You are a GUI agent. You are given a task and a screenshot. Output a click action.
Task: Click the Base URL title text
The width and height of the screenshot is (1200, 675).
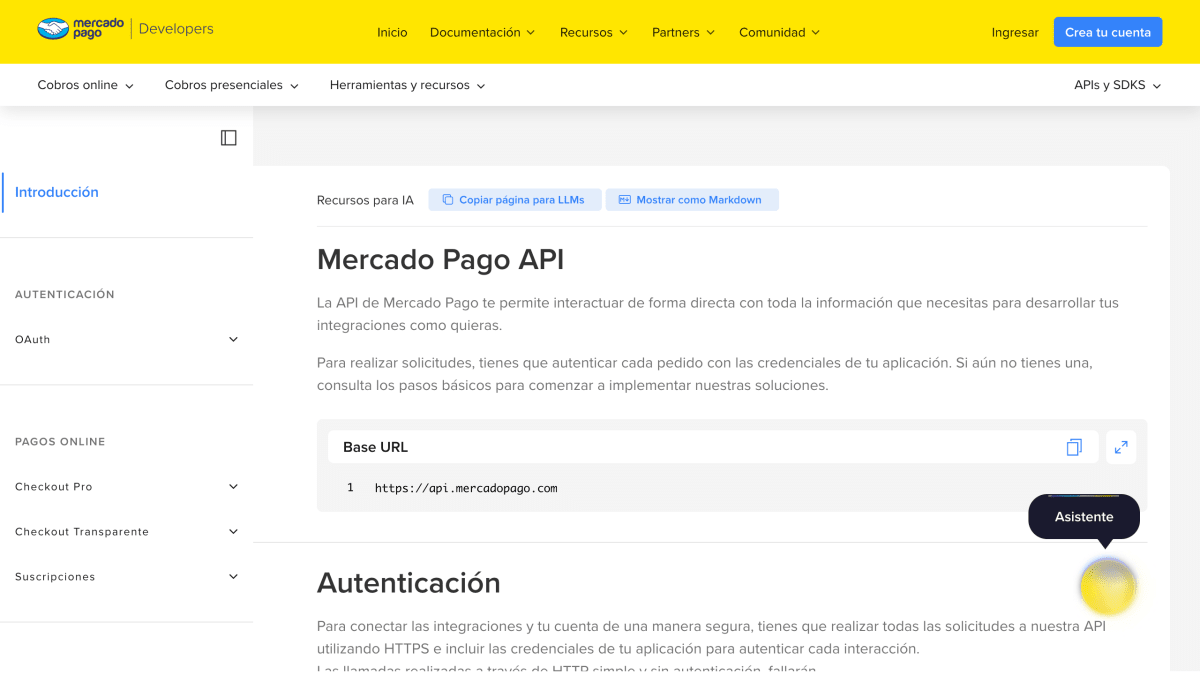point(375,447)
